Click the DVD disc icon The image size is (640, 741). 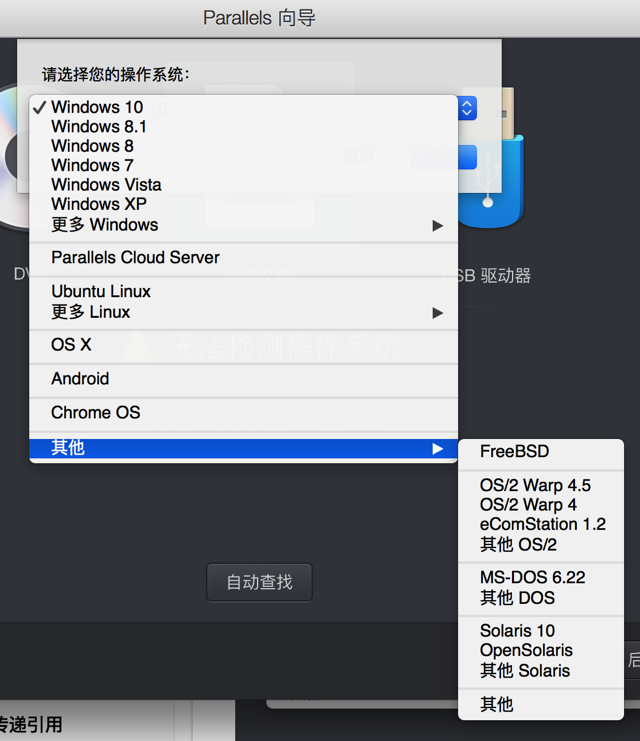click(14, 156)
